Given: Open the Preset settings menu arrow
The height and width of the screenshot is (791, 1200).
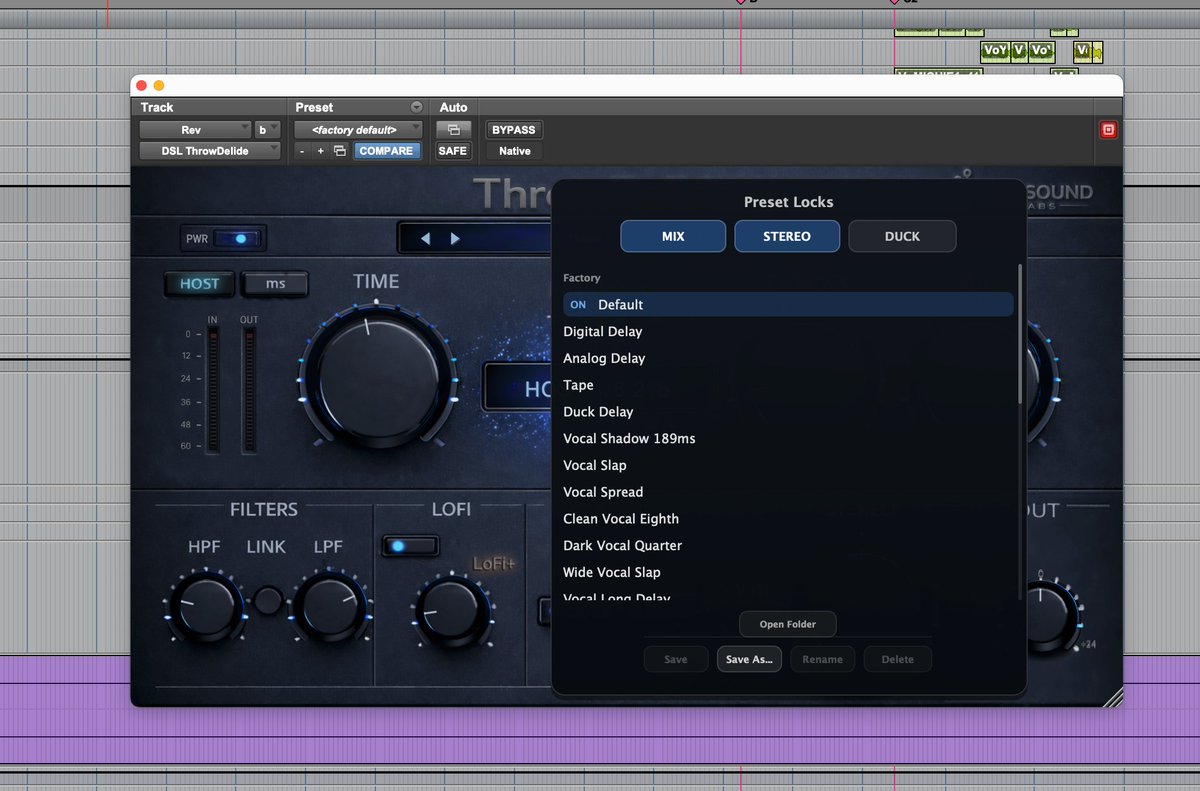Looking at the screenshot, I should click(416, 107).
